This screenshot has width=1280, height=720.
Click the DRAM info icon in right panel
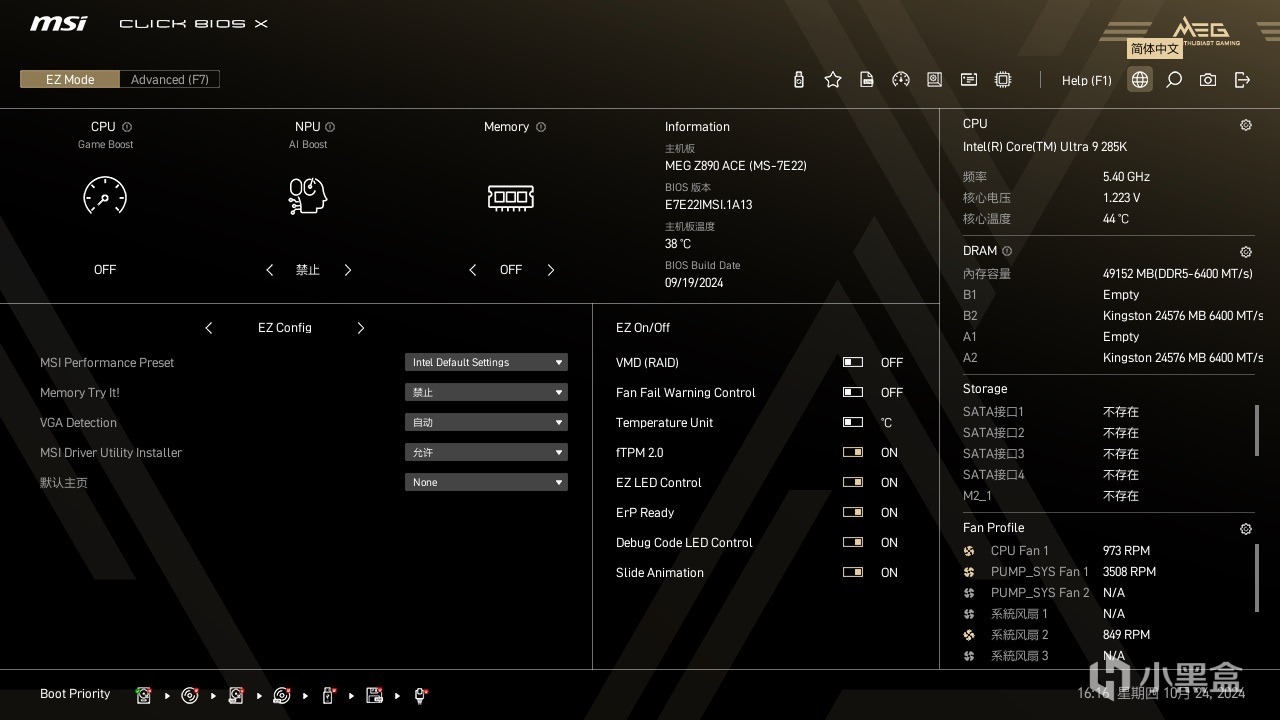coord(1007,251)
